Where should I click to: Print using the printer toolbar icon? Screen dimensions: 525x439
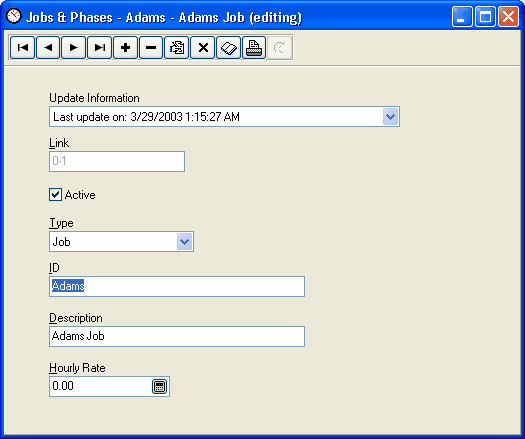254,48
